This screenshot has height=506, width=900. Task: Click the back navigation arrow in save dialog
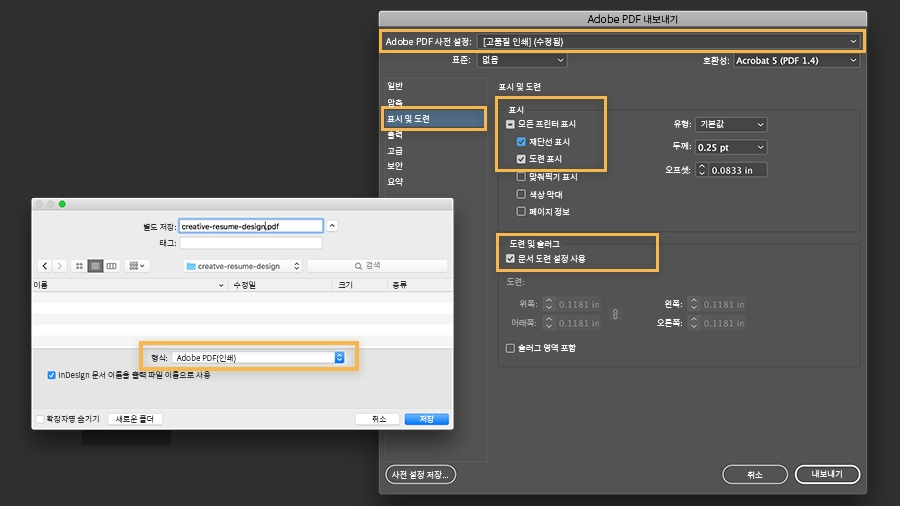(45, 266)
